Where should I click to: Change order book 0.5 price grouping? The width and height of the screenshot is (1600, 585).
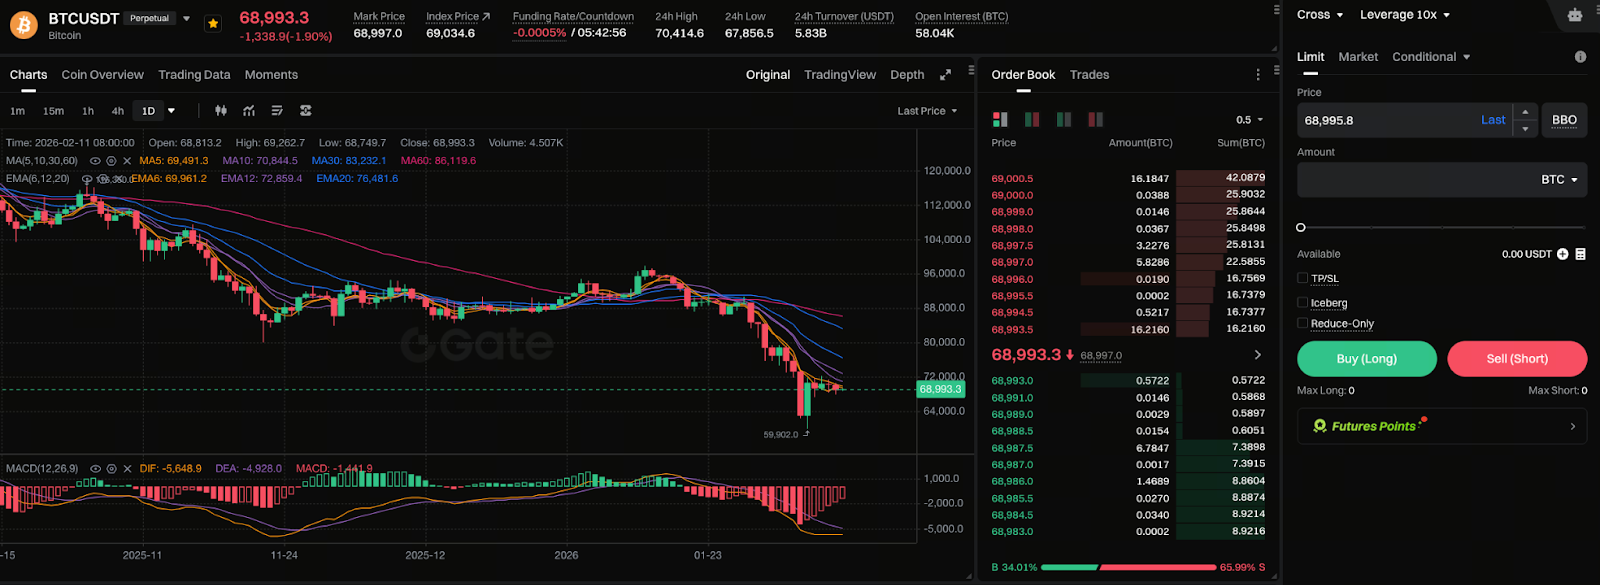click(1249, 120)
